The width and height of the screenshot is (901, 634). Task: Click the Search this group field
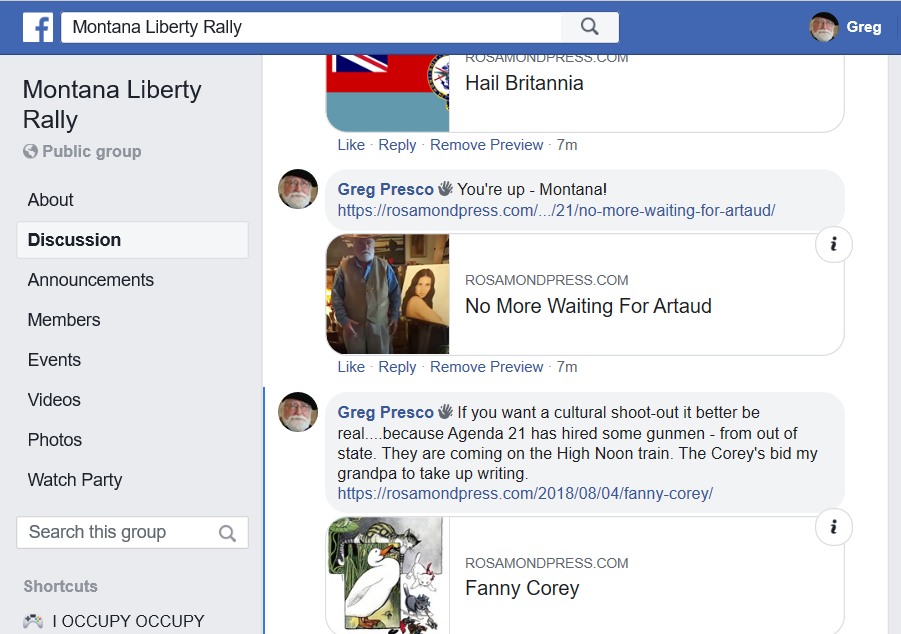[x=132, y=532]
